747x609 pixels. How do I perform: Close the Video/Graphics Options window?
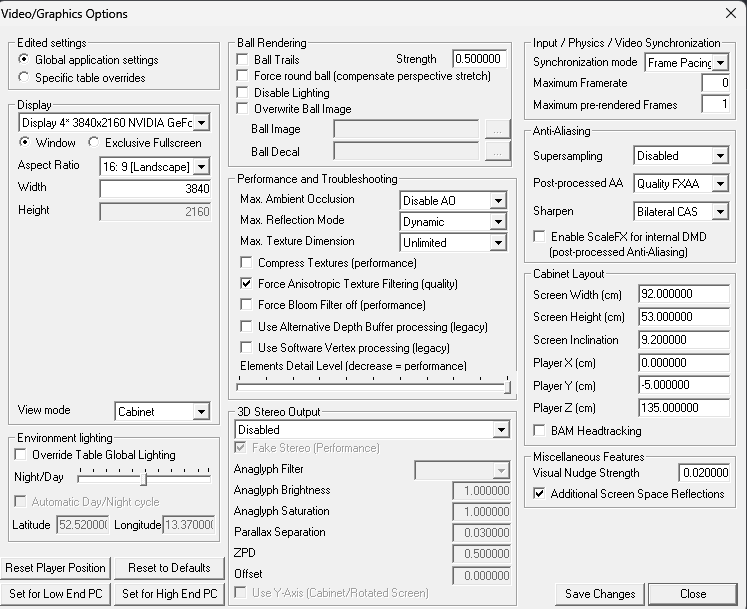pyautogui.click(x=730, y=13)
